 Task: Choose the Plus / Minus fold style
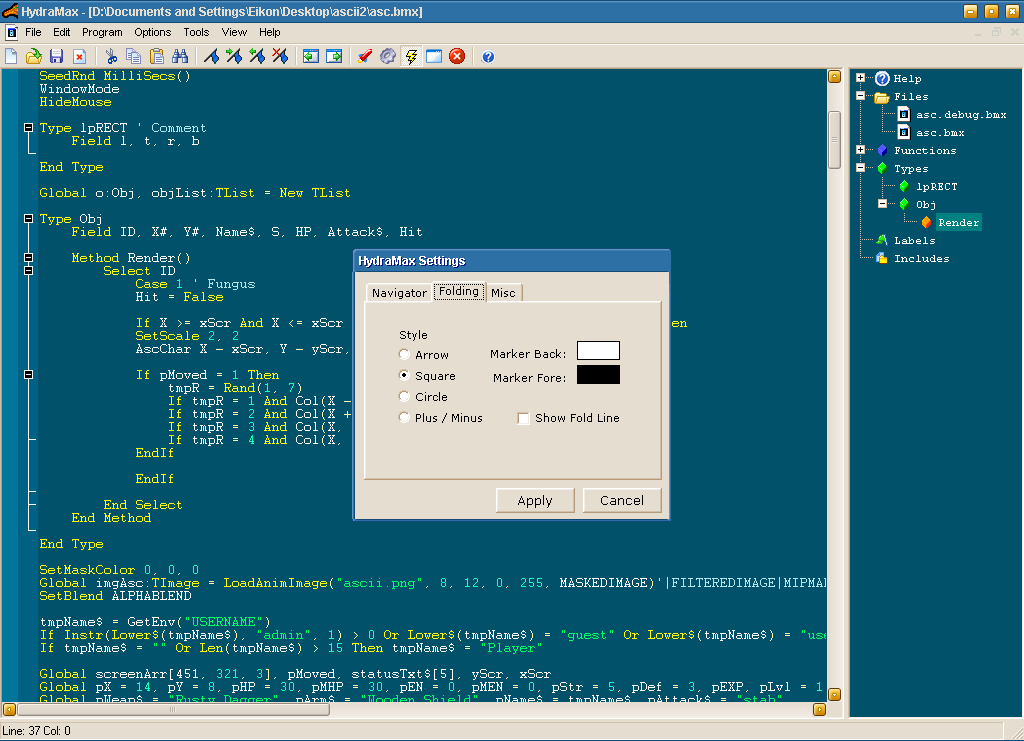[404, 418]
